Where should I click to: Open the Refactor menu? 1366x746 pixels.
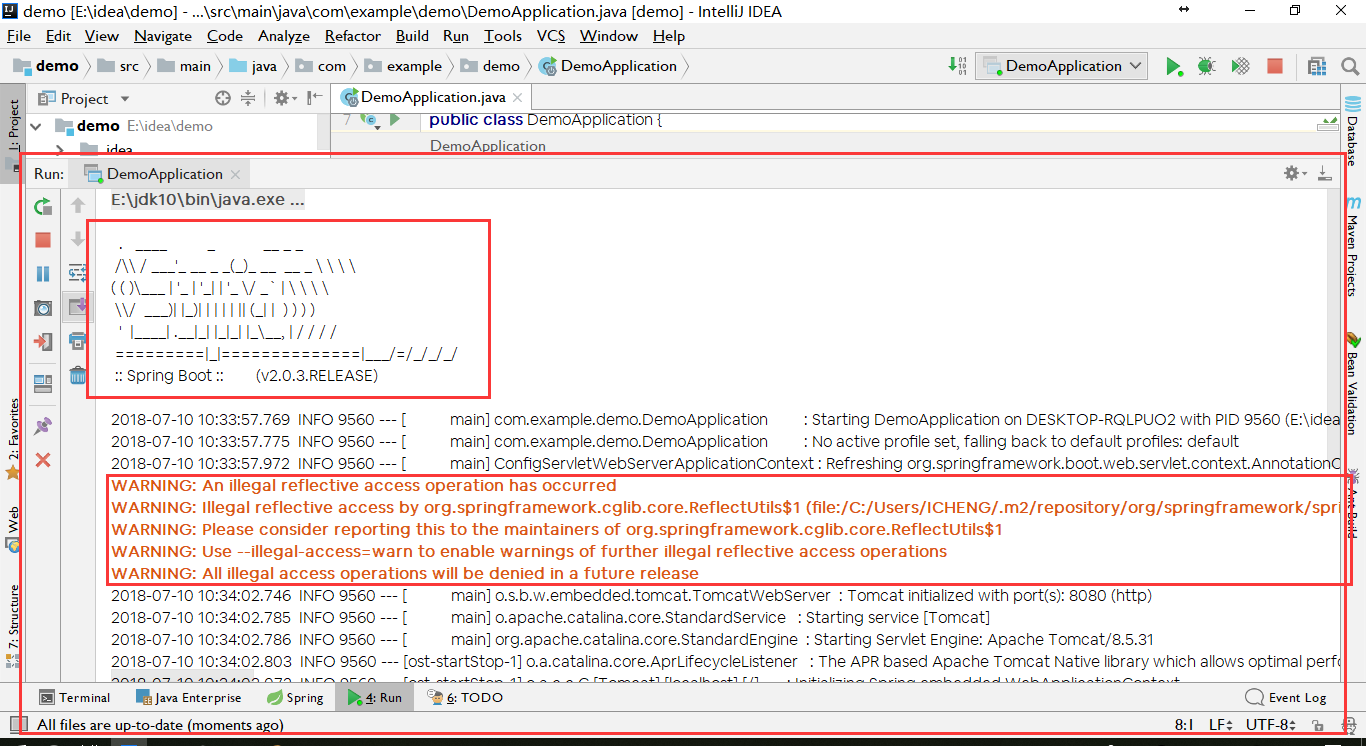[353, 36]
